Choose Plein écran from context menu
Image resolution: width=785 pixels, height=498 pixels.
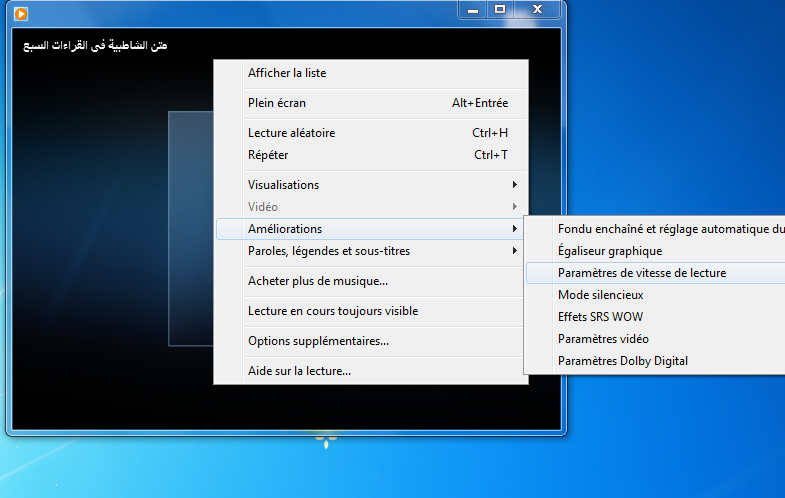pos(371,103)
